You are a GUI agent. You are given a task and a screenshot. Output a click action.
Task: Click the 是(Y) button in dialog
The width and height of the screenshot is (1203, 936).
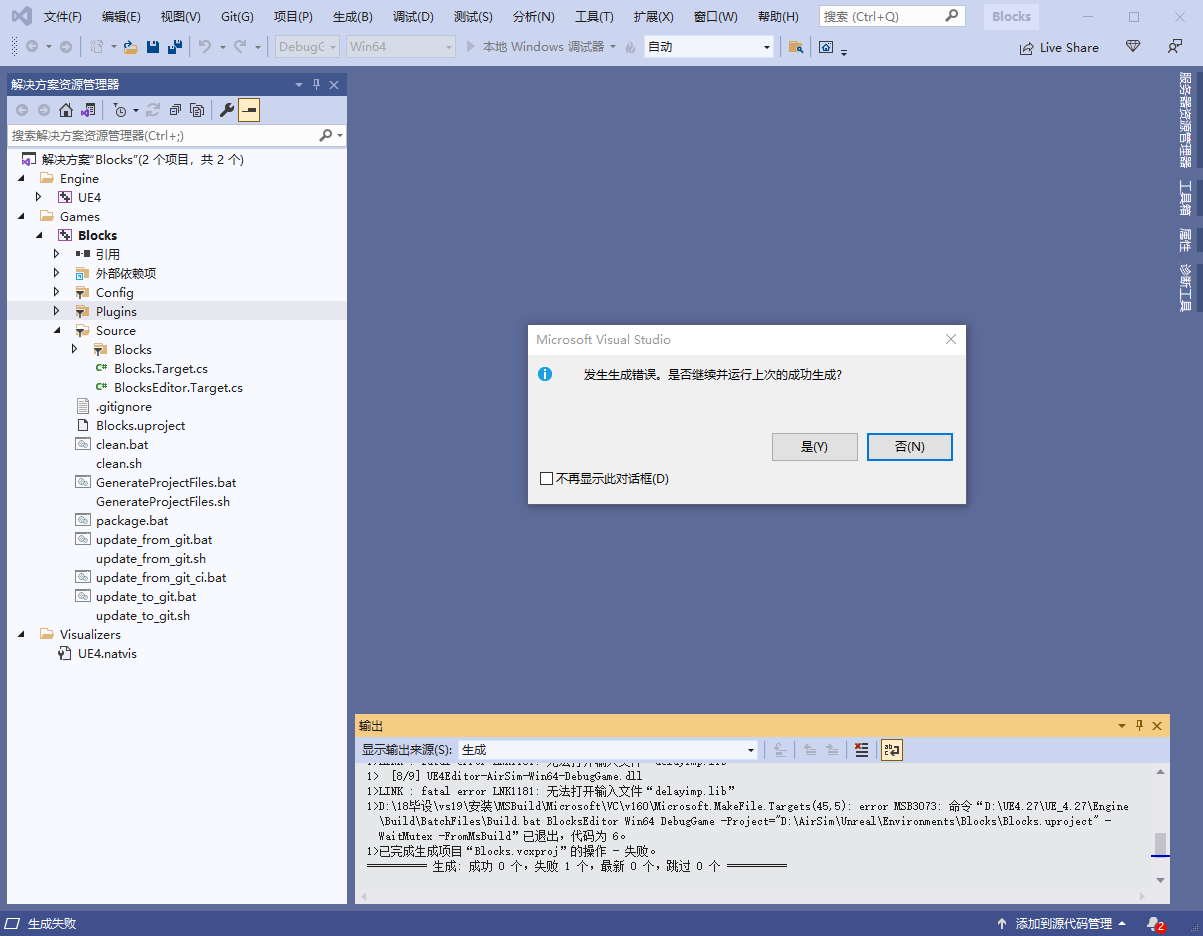click(x=815, y=447)
